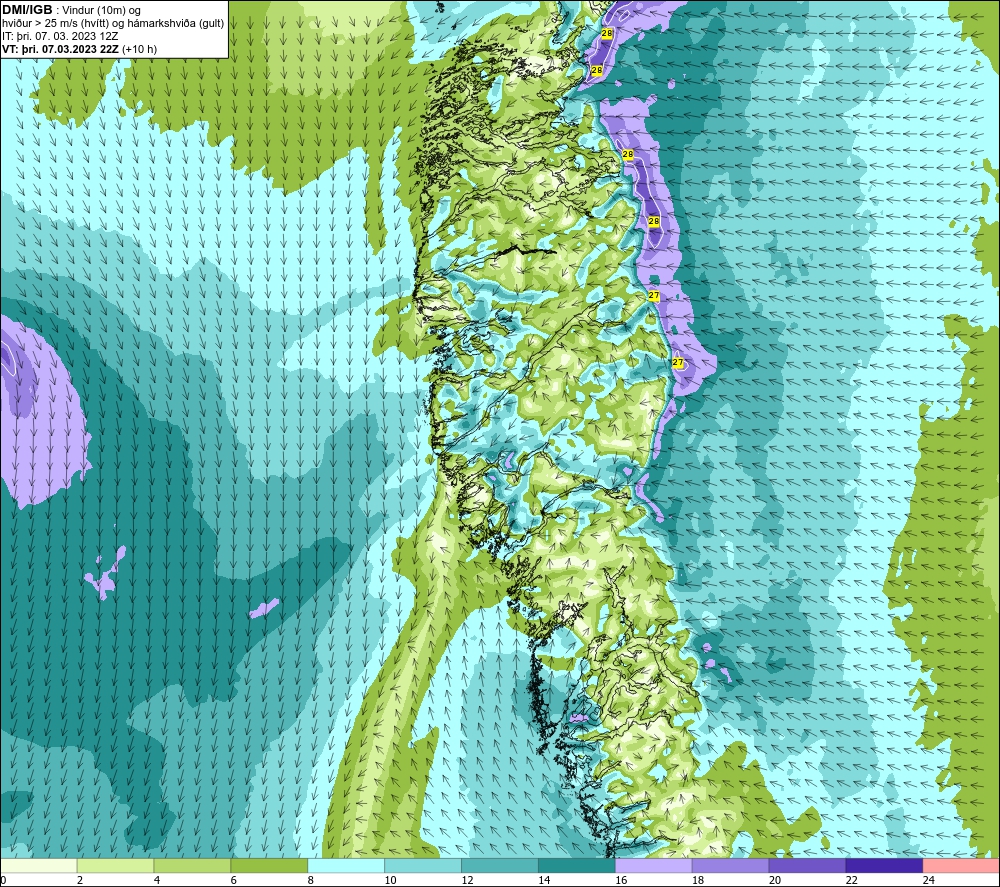Image resolution: width=1000 pixels, height=887 pixels.
Task: Click the legend tick label "8"
Action: 311,880
